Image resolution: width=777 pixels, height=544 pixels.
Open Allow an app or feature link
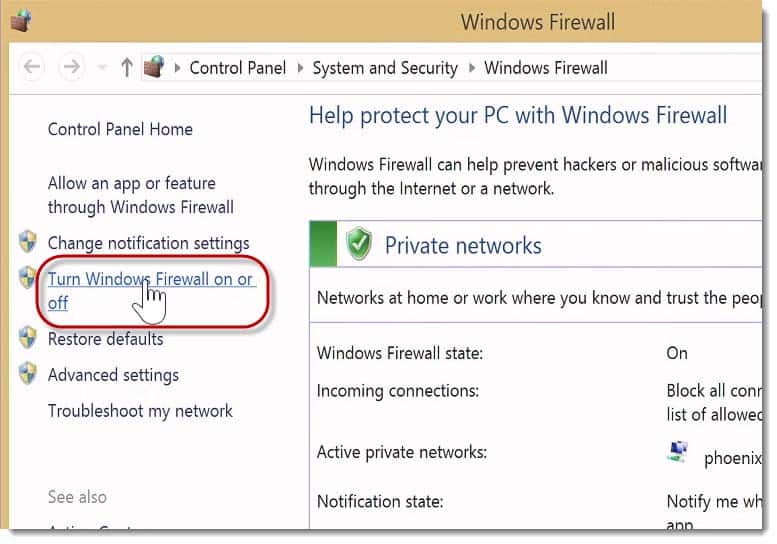point(141,195)
